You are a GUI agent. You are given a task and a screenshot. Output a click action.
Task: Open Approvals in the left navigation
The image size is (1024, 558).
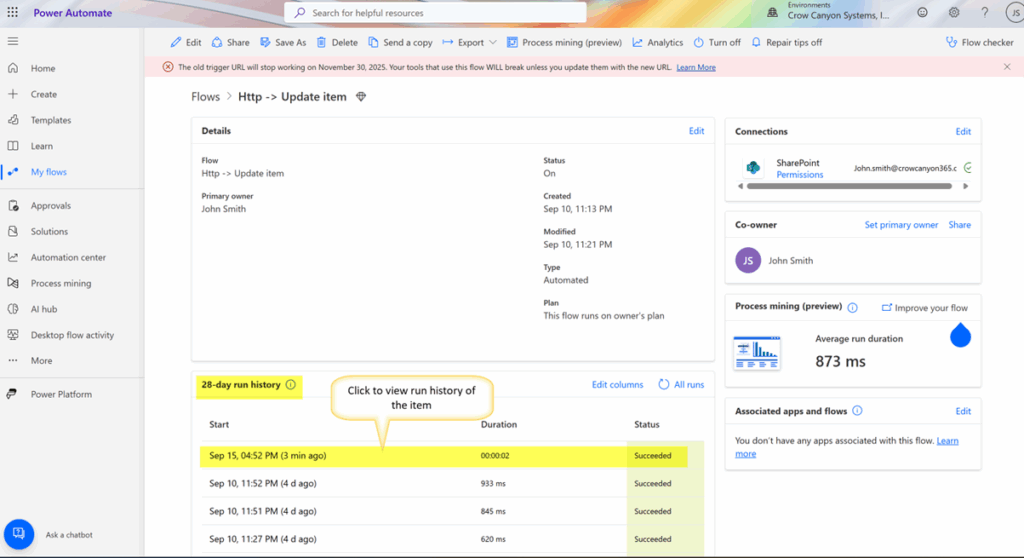coord(50,206)
